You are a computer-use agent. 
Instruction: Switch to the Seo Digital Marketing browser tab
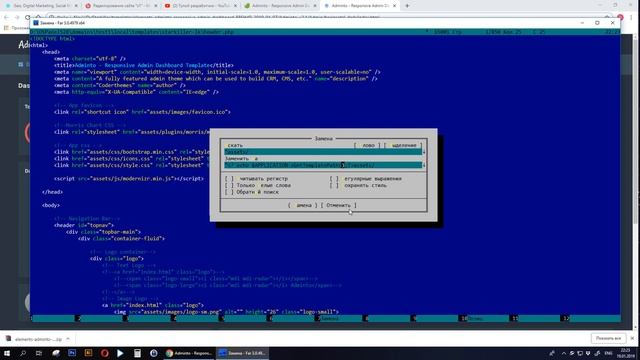pyautogui.click(x=41, y=6)
